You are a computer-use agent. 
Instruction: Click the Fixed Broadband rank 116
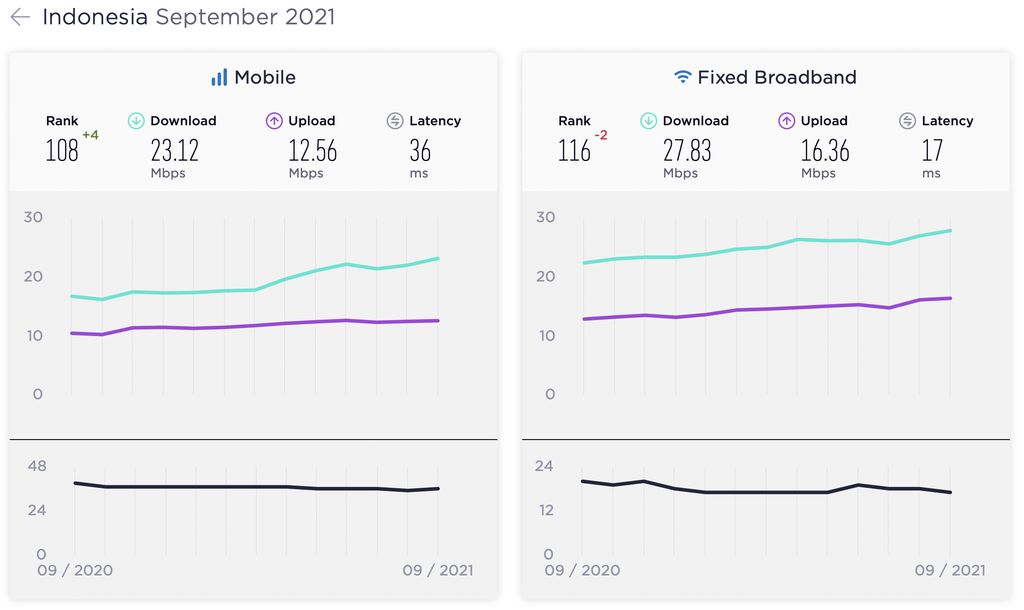click(x=574, y=151)
